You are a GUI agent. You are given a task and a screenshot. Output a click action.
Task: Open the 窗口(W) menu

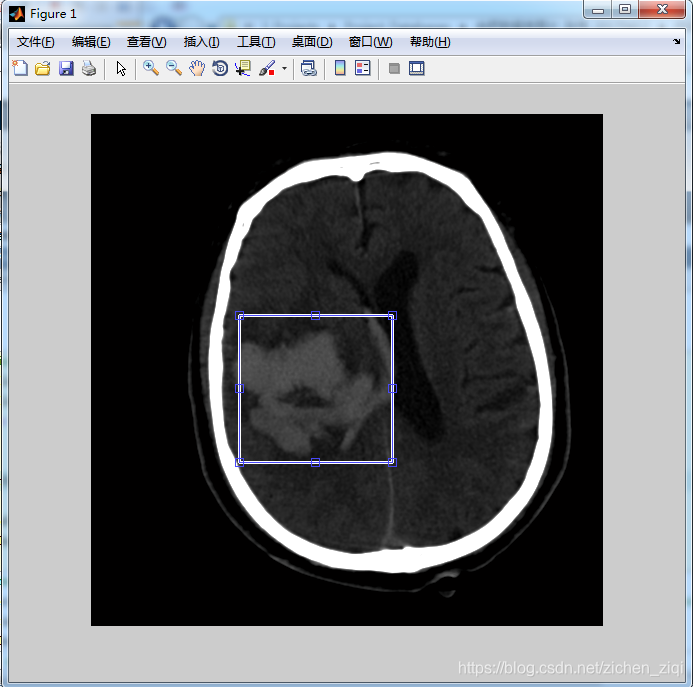[370, 42]
